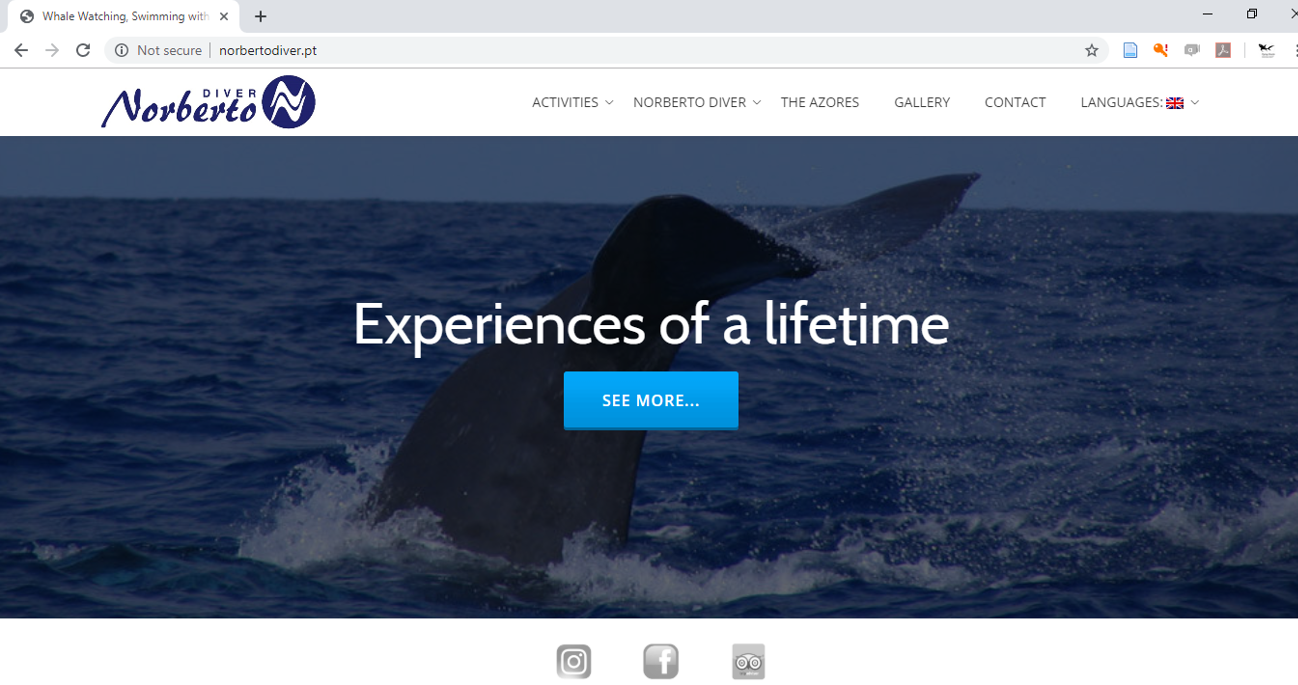The width and height of the screenshot is (1298, 685).
Task: Expand the Activities dropdown menu
Action: coord(573,102)
